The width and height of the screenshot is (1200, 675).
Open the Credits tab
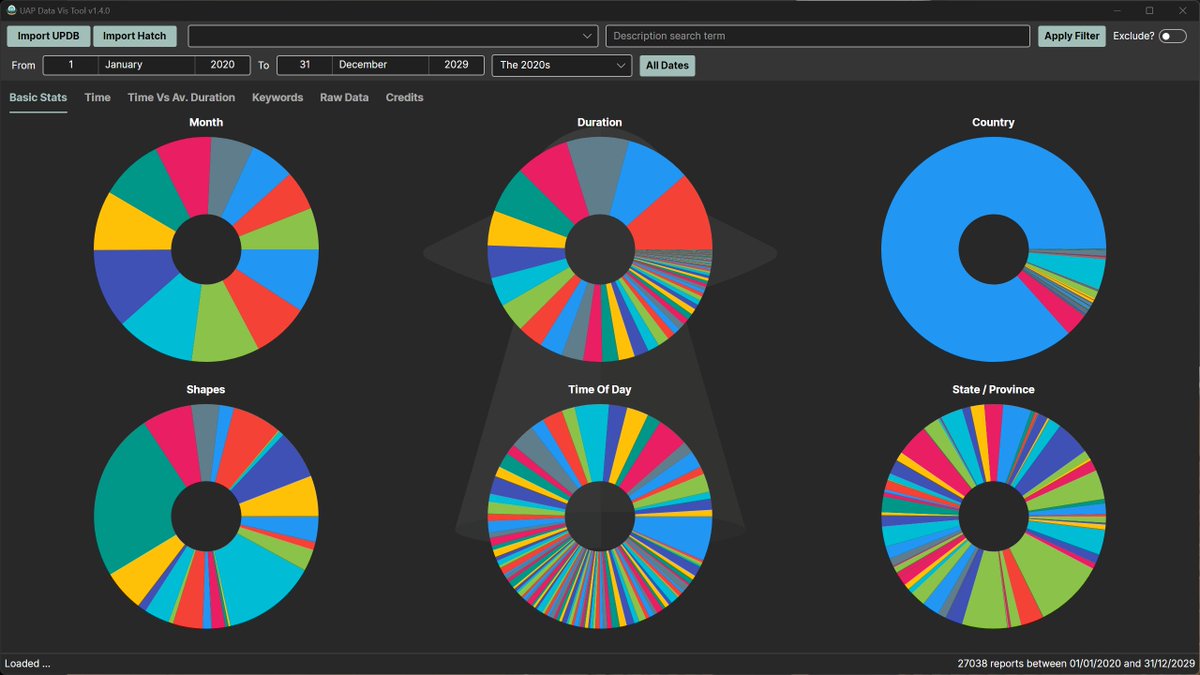tap(404, 98)
